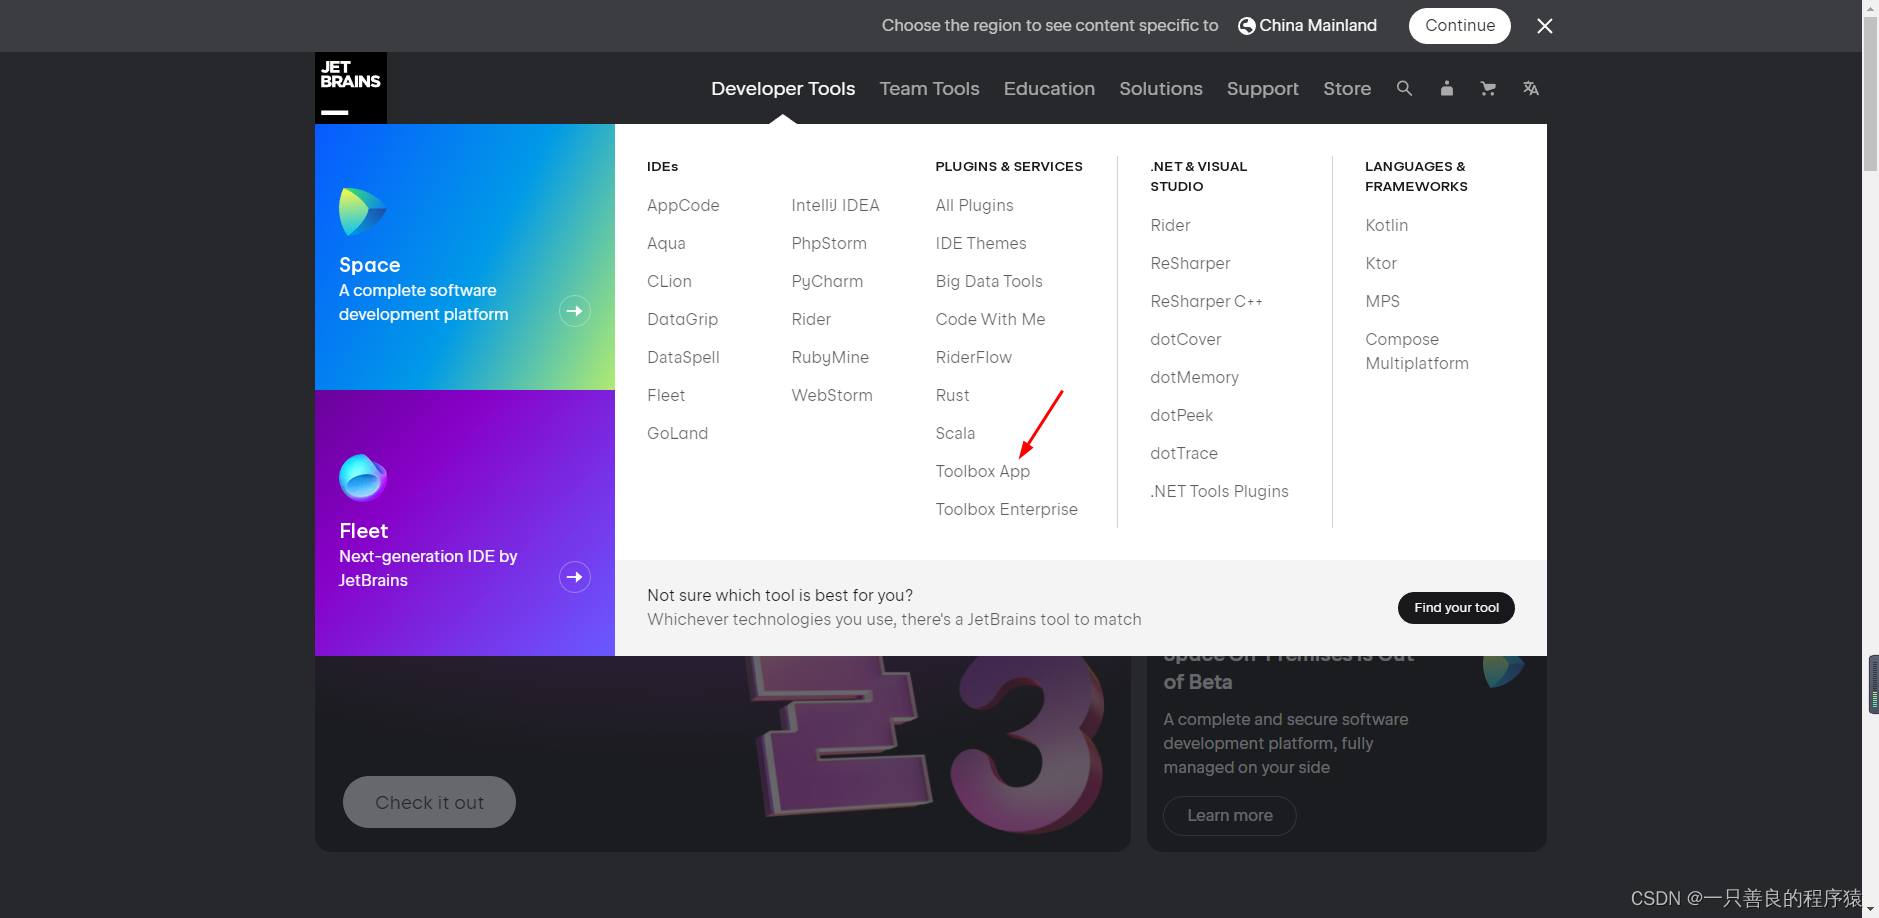Click the browser vertical scrollbar thumb
The image size is (1879, 918).
tap(1870, 94)
